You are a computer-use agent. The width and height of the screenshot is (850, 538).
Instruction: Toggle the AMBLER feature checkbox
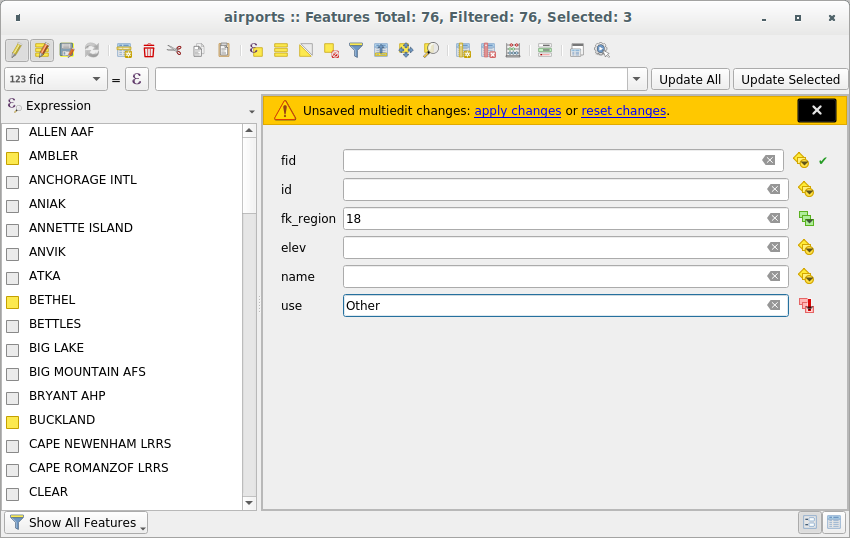click(x=13, y=157)
